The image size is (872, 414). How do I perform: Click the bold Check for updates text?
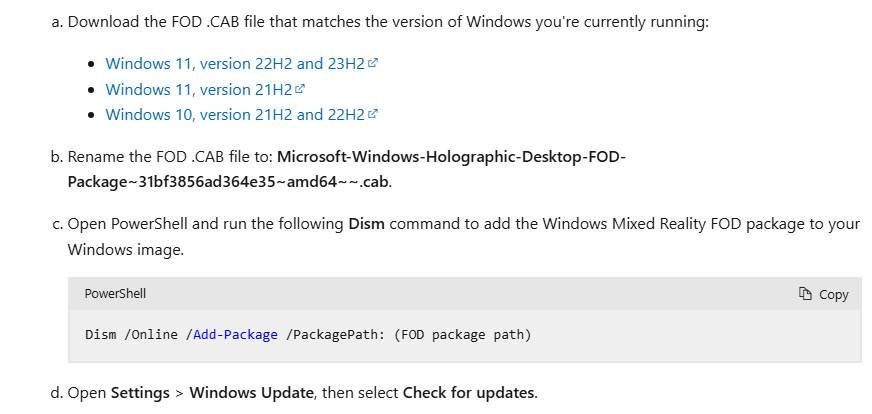tap(468, 392)
